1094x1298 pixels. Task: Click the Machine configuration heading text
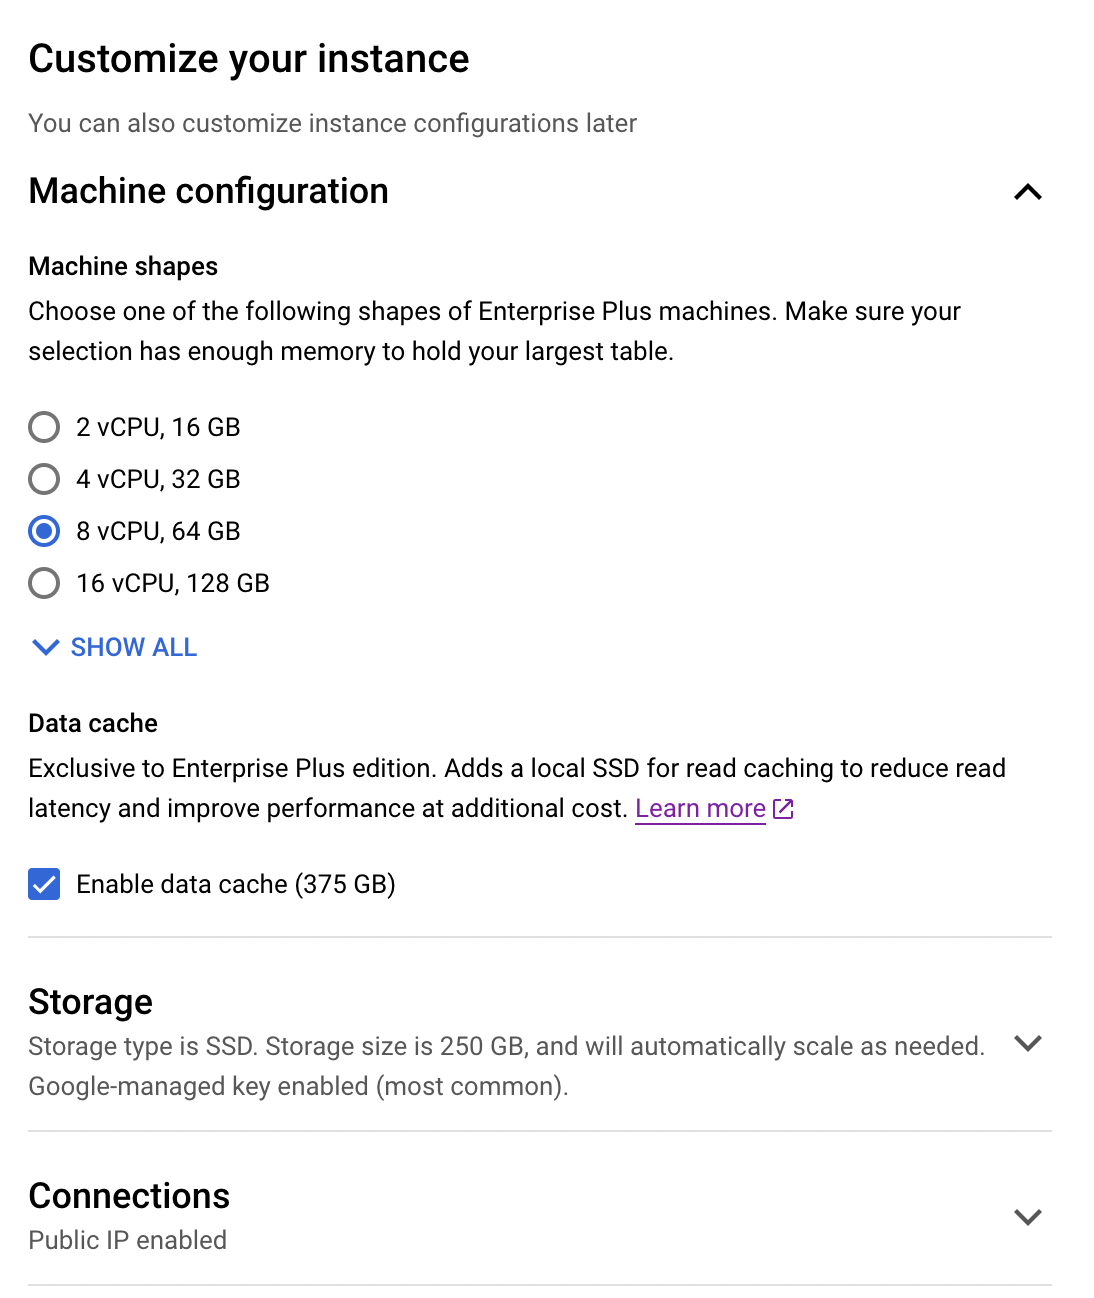click(209, 191)
